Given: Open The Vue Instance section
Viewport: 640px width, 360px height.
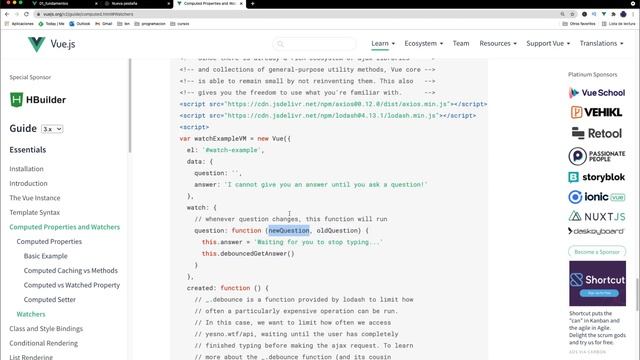Looking at the screenshot, I should tap(35, 198).
